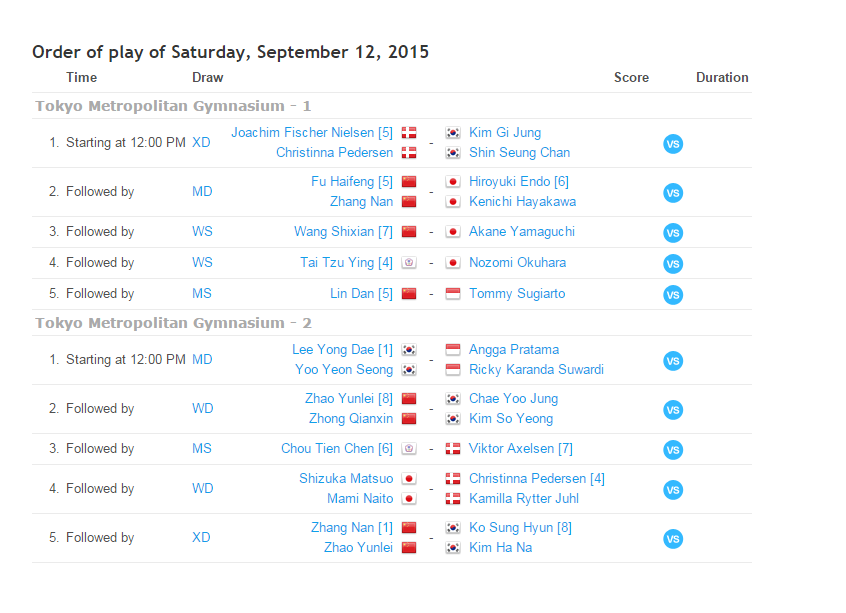Open XD draw link for first match
The width and height of the screenshot is (846, 613).
201,143
